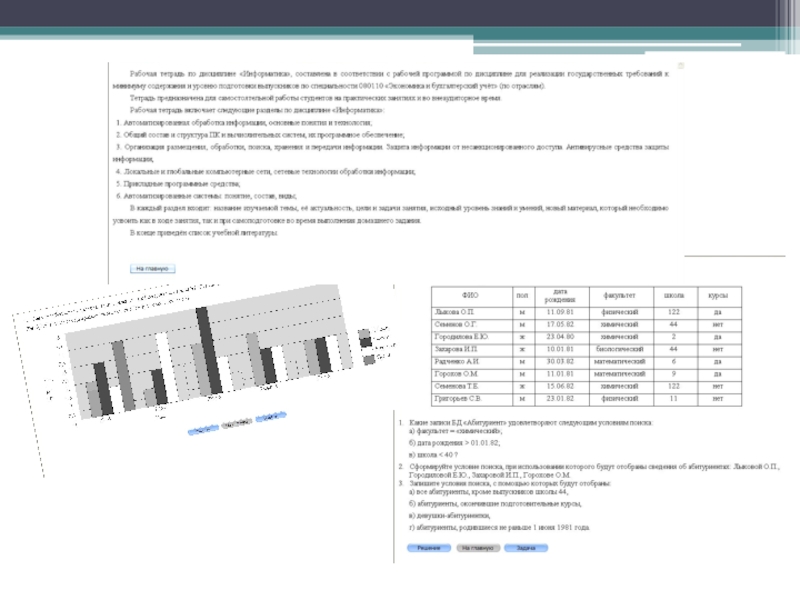800x600 pixels.
Task: Click birth date 17.05.82 in the table
Action: click(560, 324)
